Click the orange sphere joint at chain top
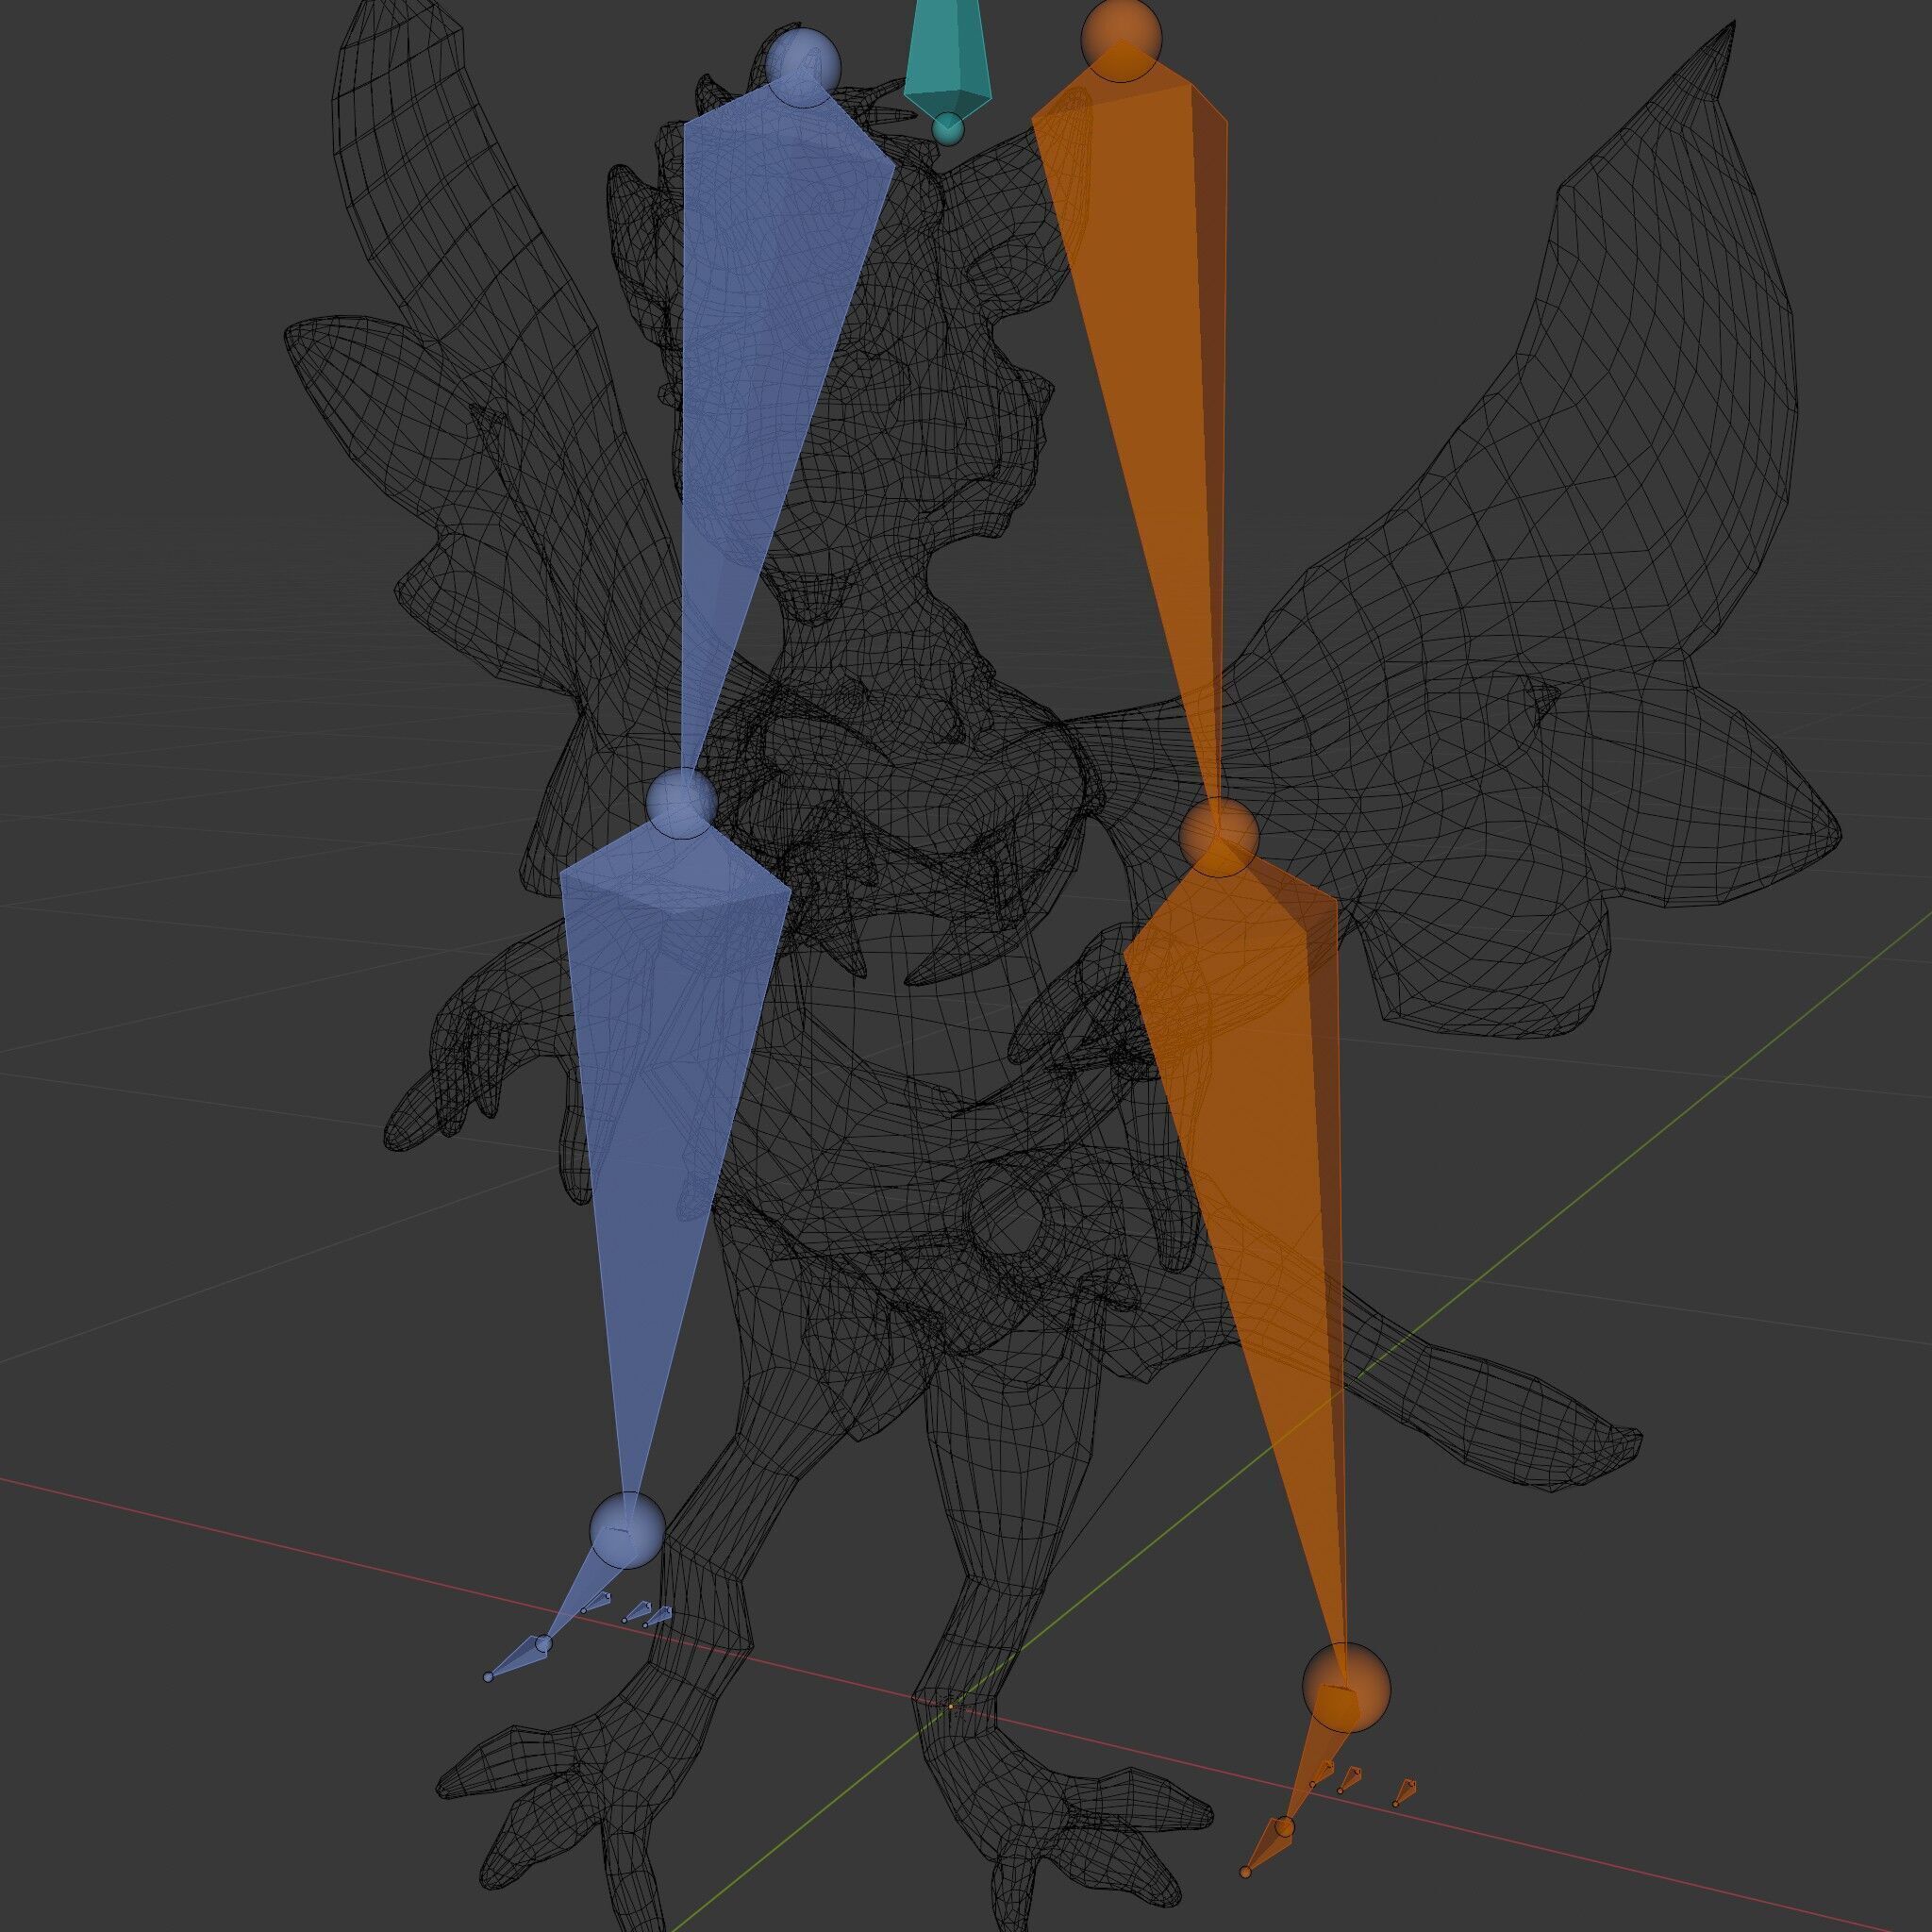Image resolution: width=1932 pixels, height=1932 pixels. [1121, 38]
